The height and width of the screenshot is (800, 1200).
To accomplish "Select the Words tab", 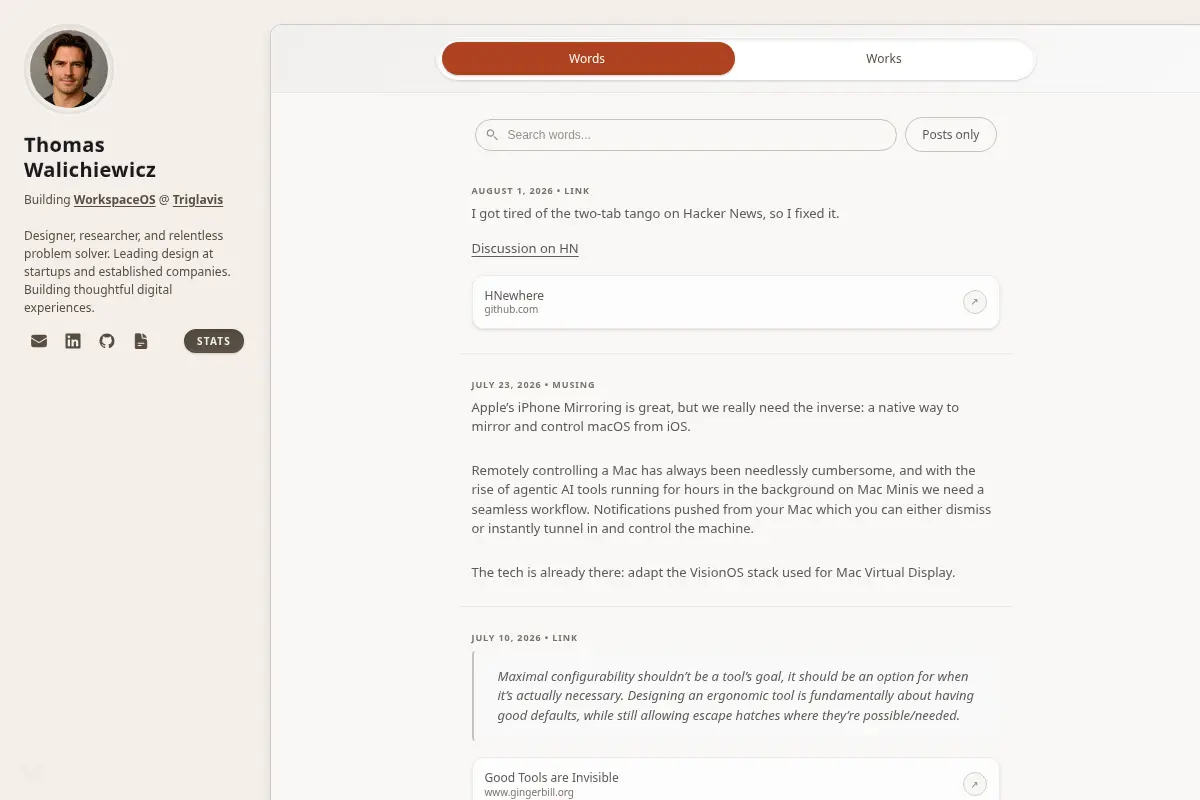I will [588, 59].
